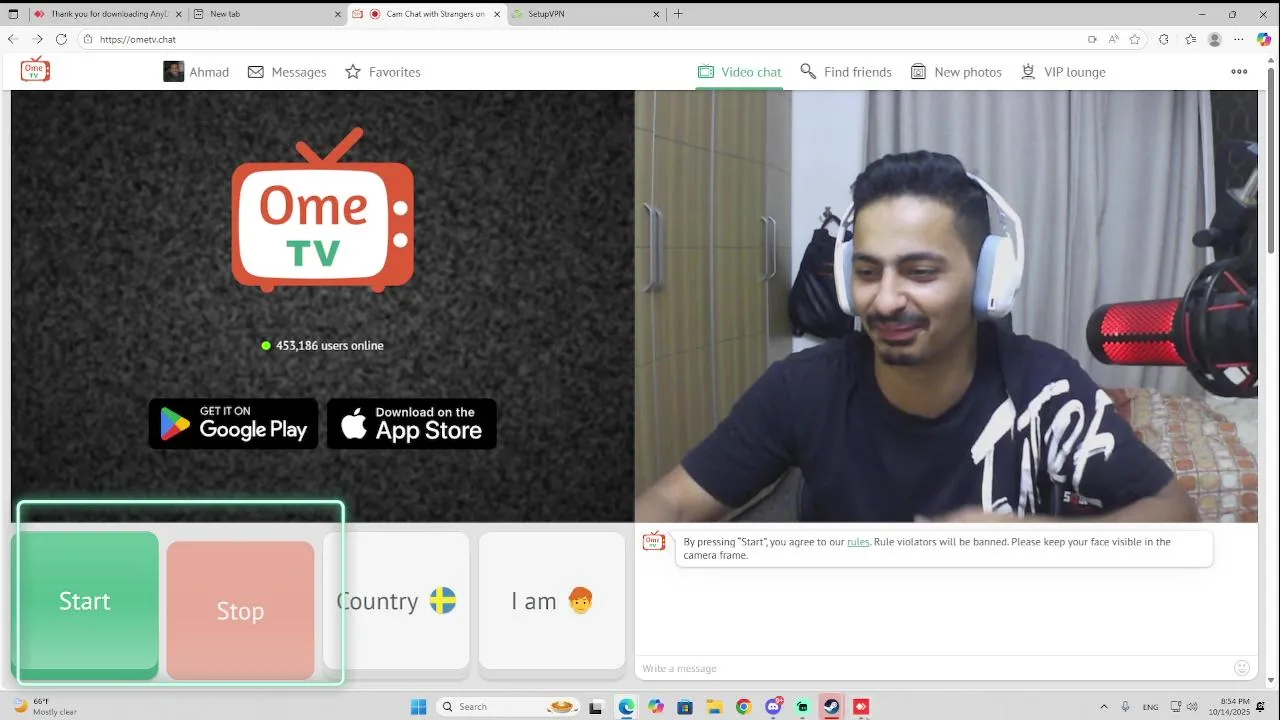Open the browser profile account icon
Image resolution: width=1280 pixels, height=720 pixels.
[x=1215, y=39]
